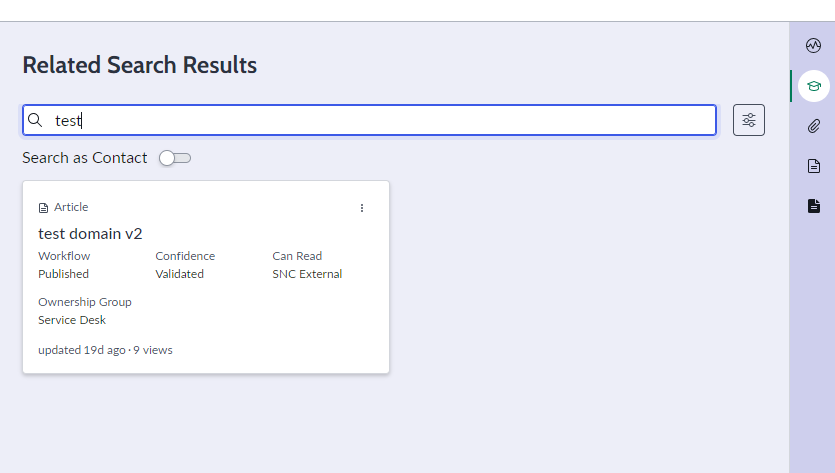Viewport: 835px width, 473px height.
Task: Open the "test domain v2" article title
Action: point(90,234)
